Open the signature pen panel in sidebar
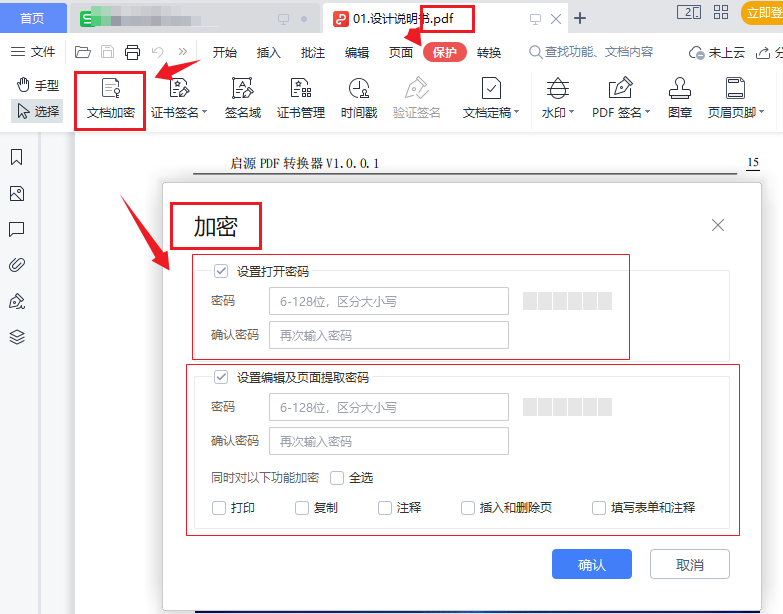Screen dimensions: 783x614 pyautogui.click(x=16, y=301)
